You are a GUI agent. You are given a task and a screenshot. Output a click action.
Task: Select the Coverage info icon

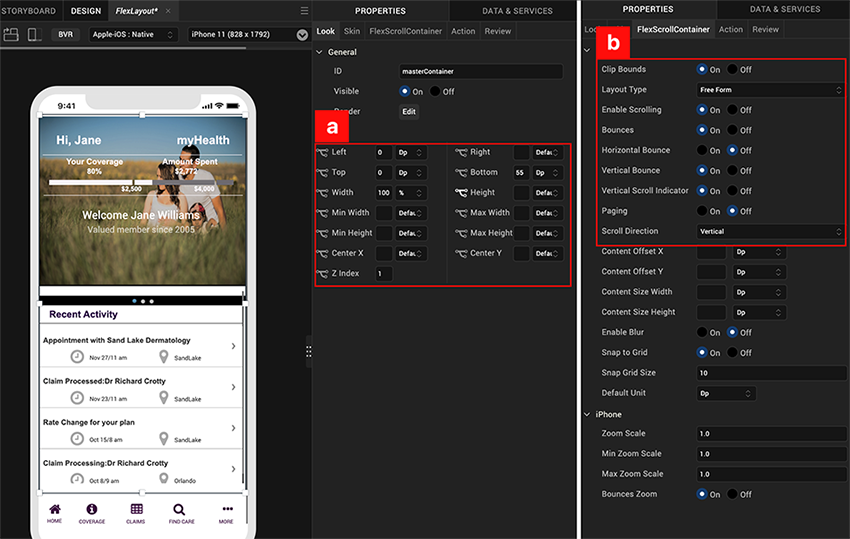point(92,509)
